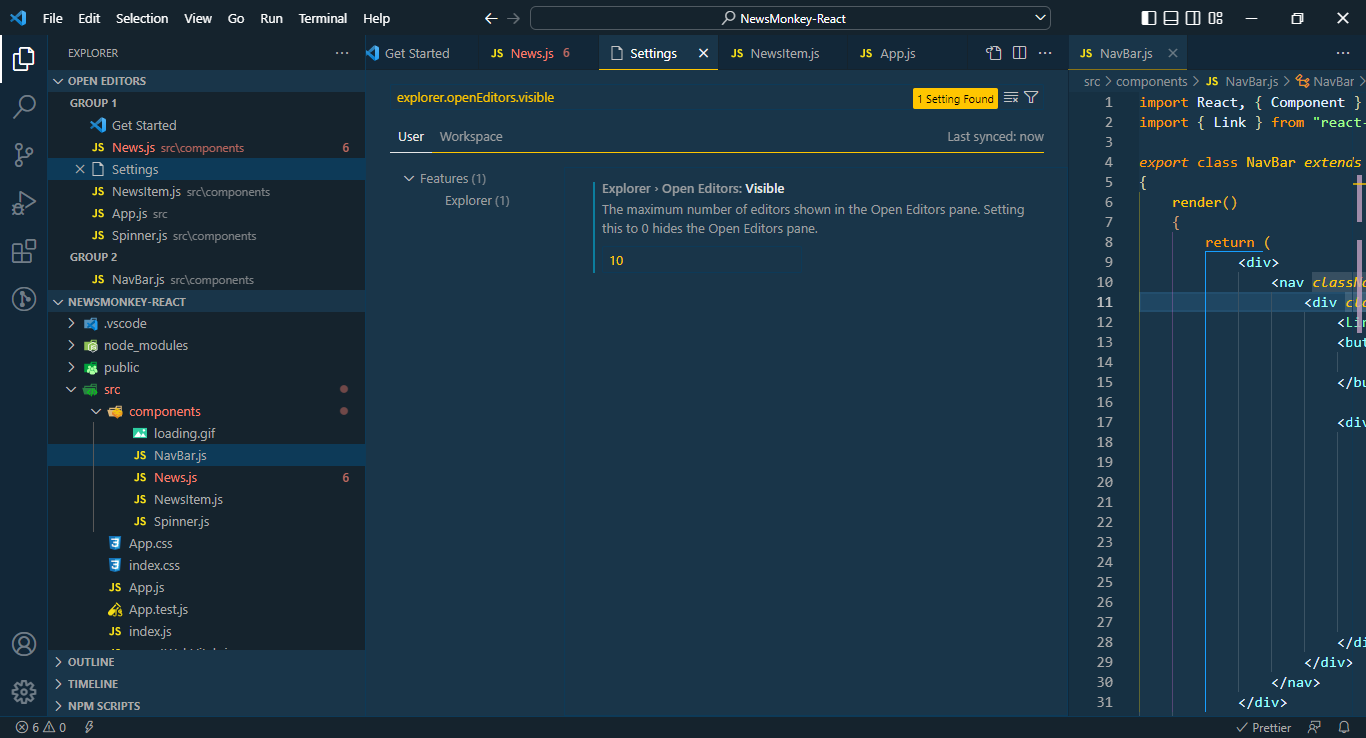Toggle the primary side bar layout icon
Viewport: 1366px width, 738px height.
coord(1148,18)
